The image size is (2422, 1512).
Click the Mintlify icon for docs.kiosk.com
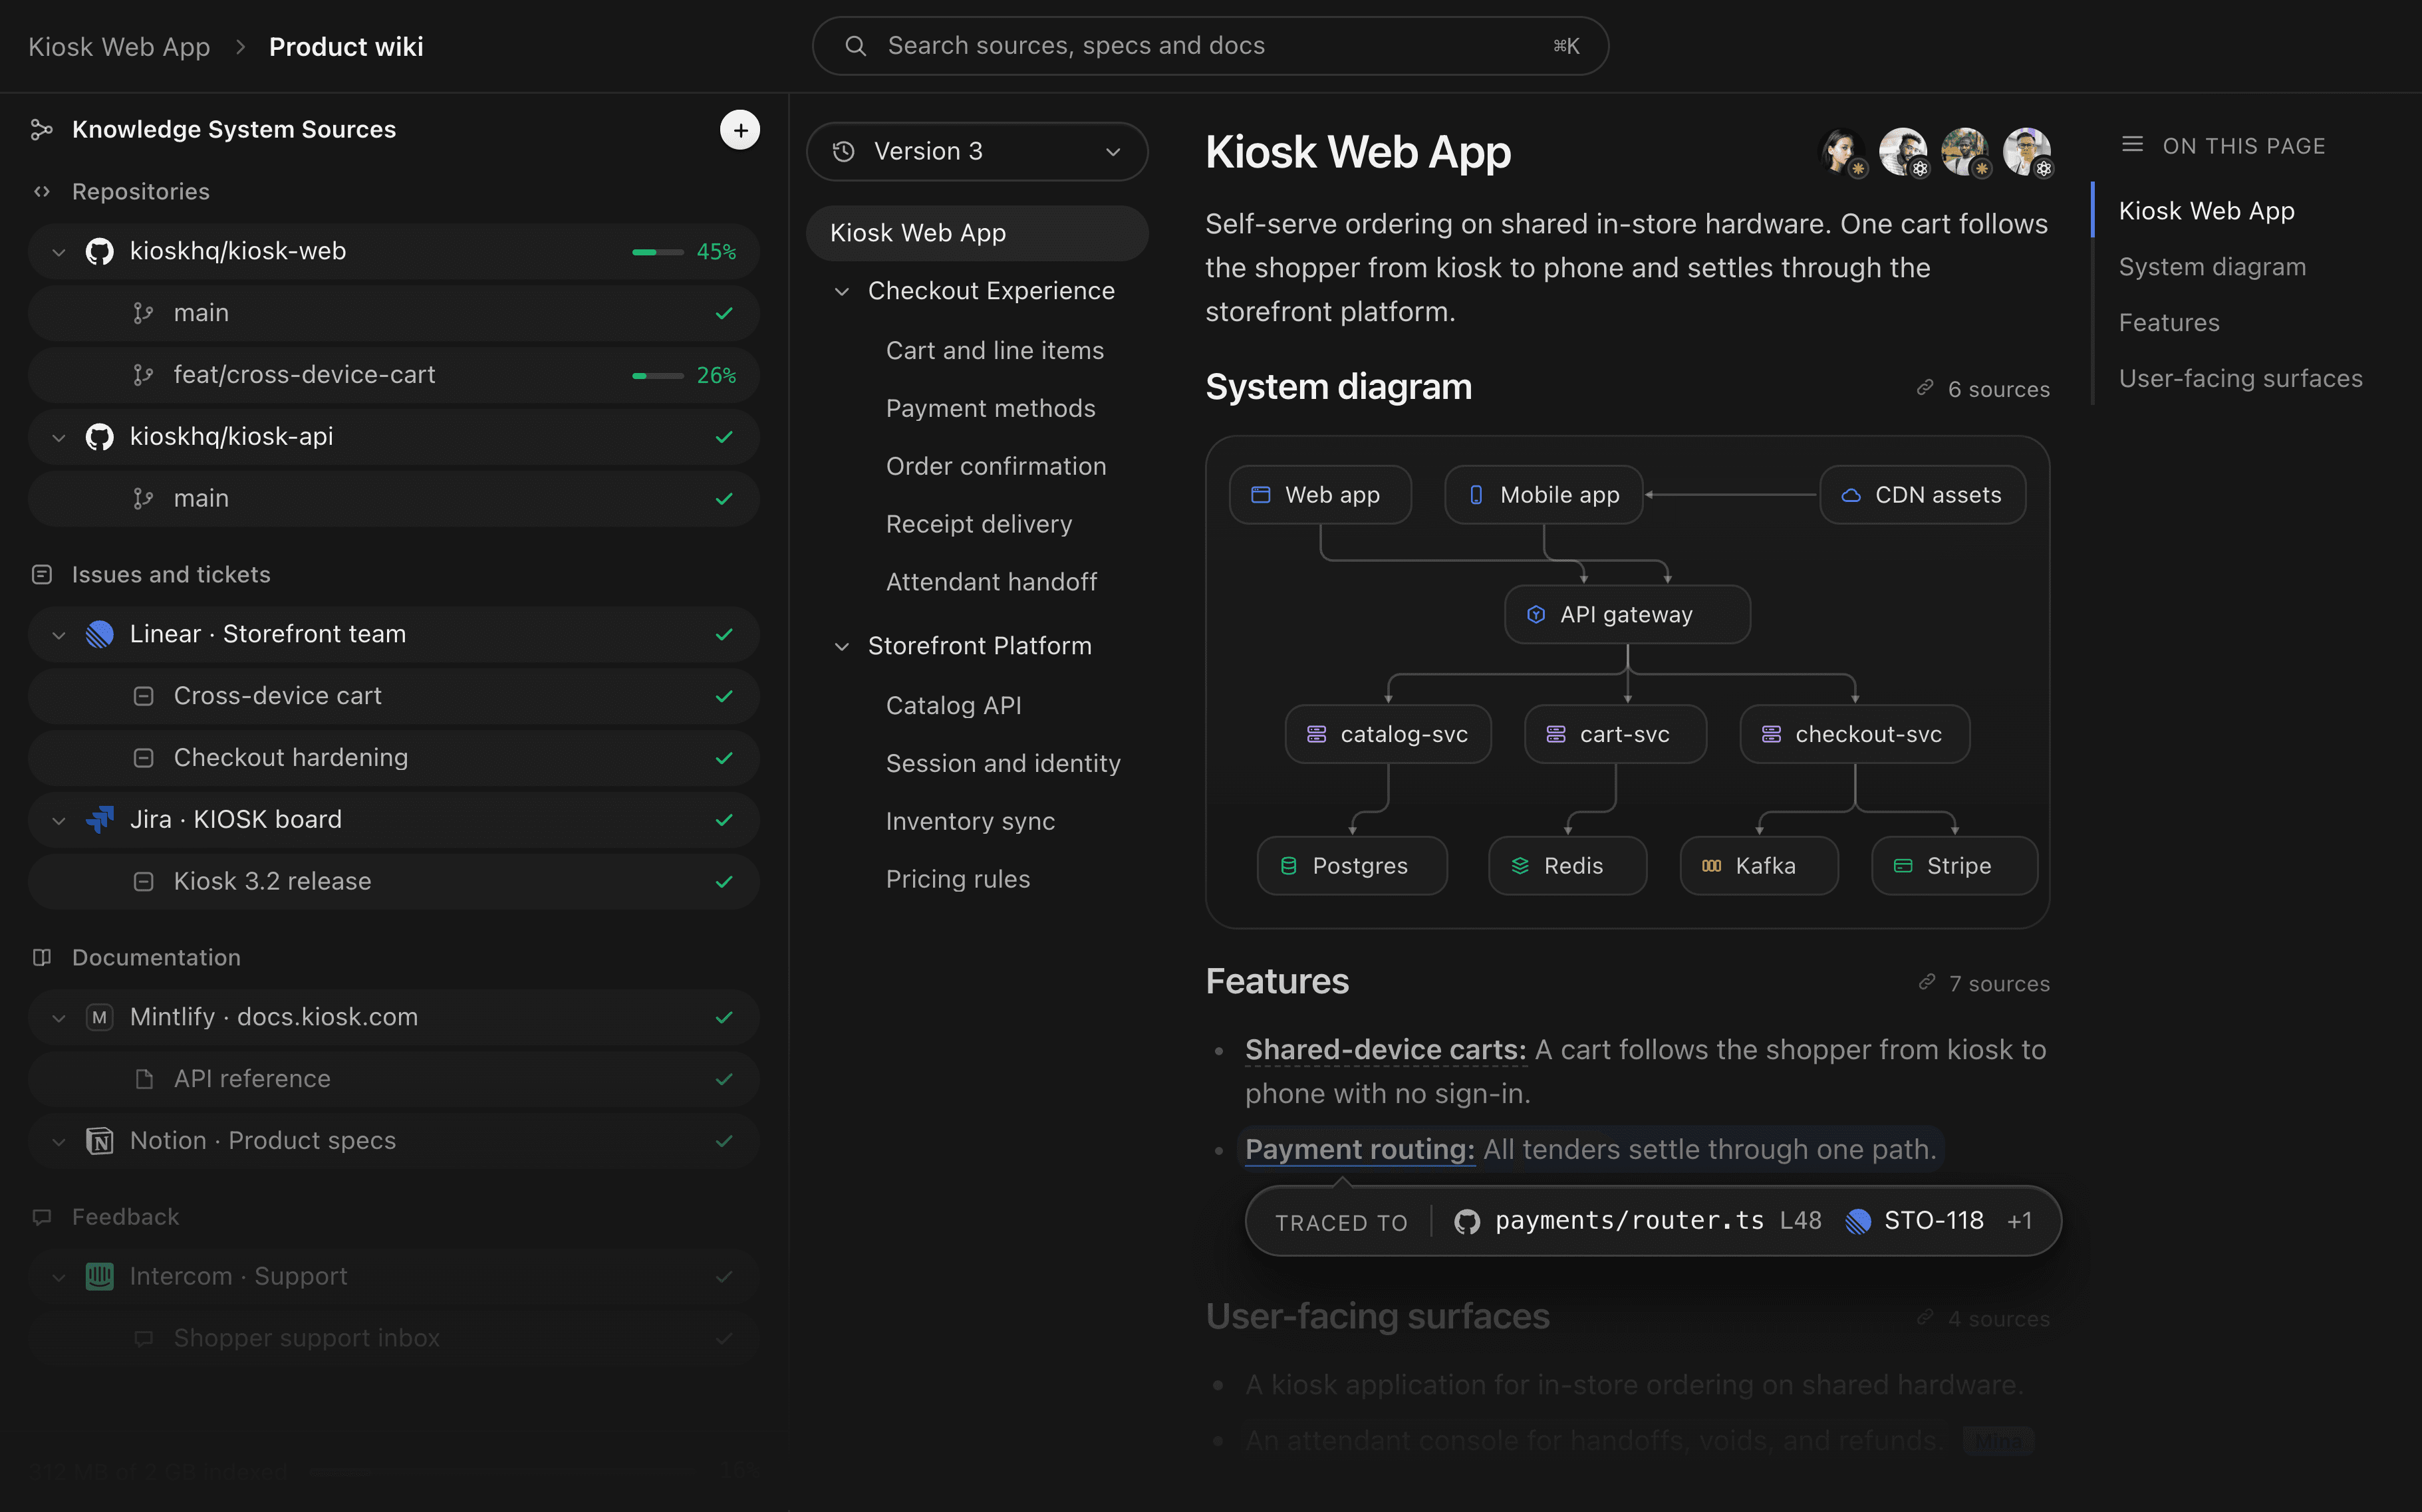coord(99,1017)
